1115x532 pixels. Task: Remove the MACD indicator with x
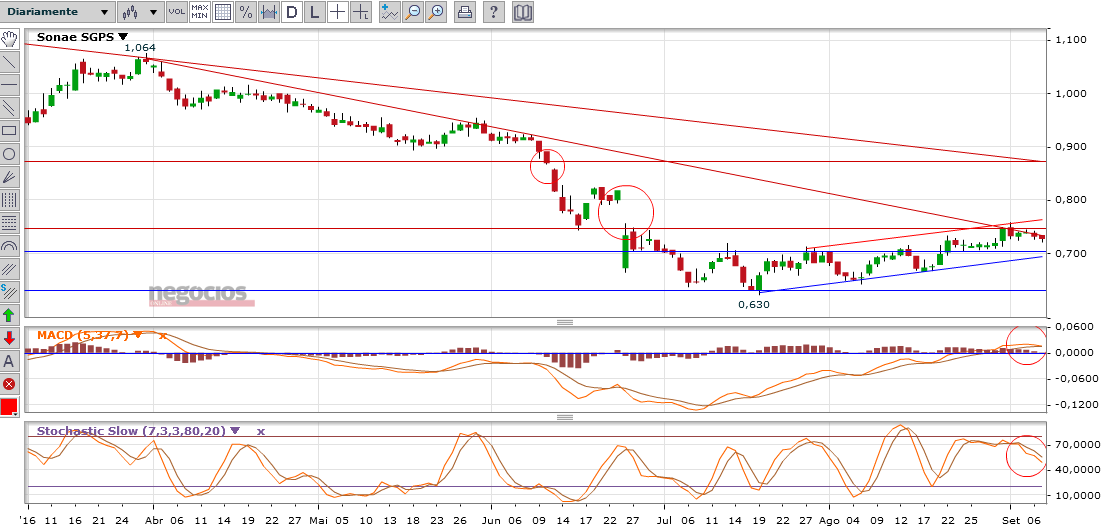(164, 334)
